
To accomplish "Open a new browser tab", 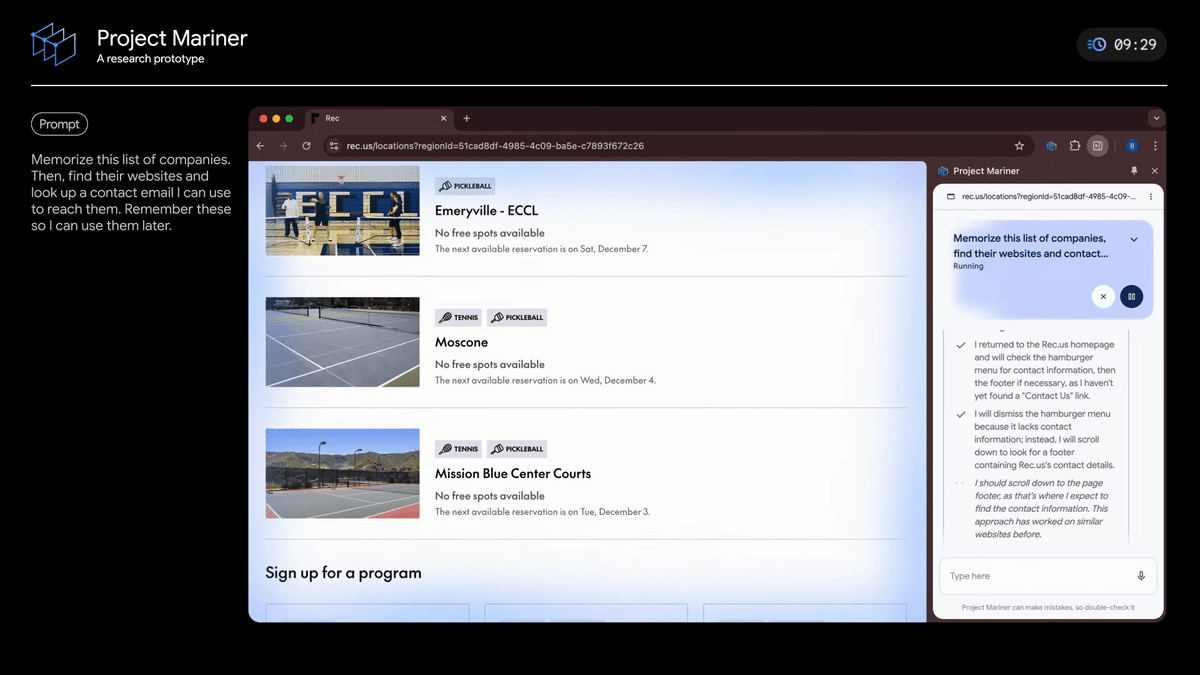I will click(466, 118).
